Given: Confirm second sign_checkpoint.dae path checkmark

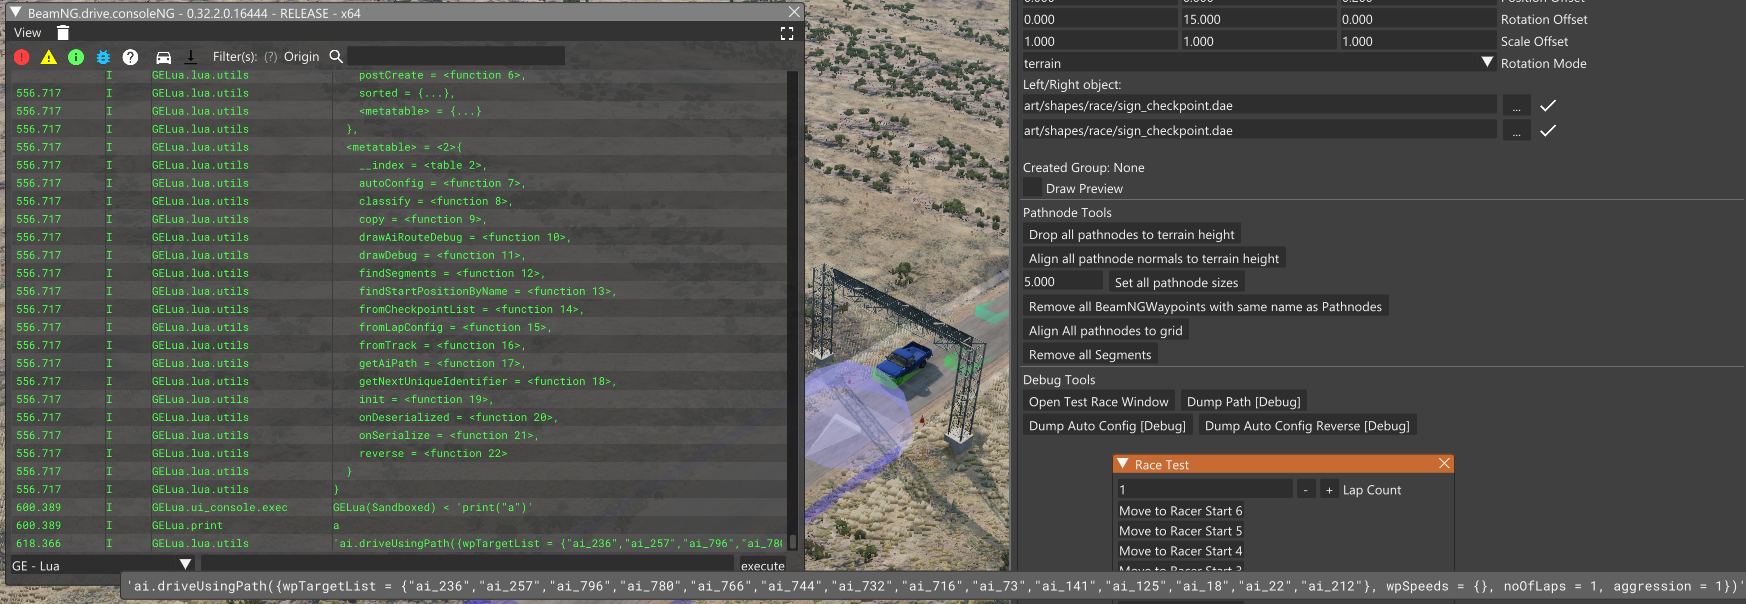Looking at the screenshot, I should pos(1548,131).
